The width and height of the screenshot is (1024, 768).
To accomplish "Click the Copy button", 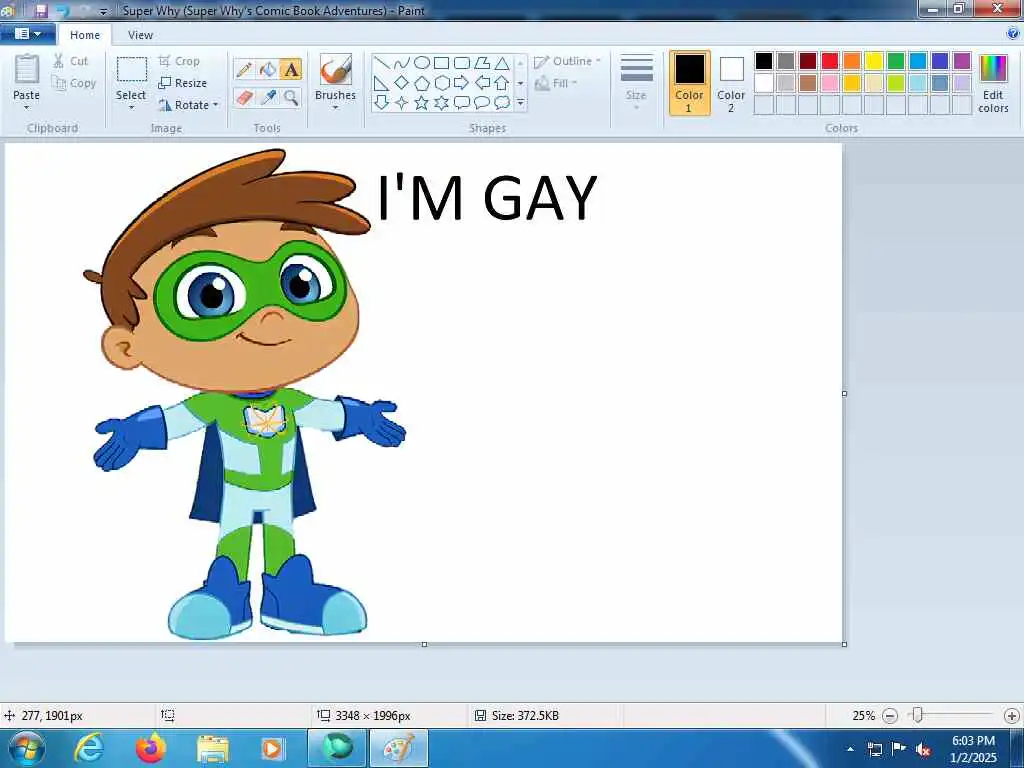I will (x=74, y=83).
